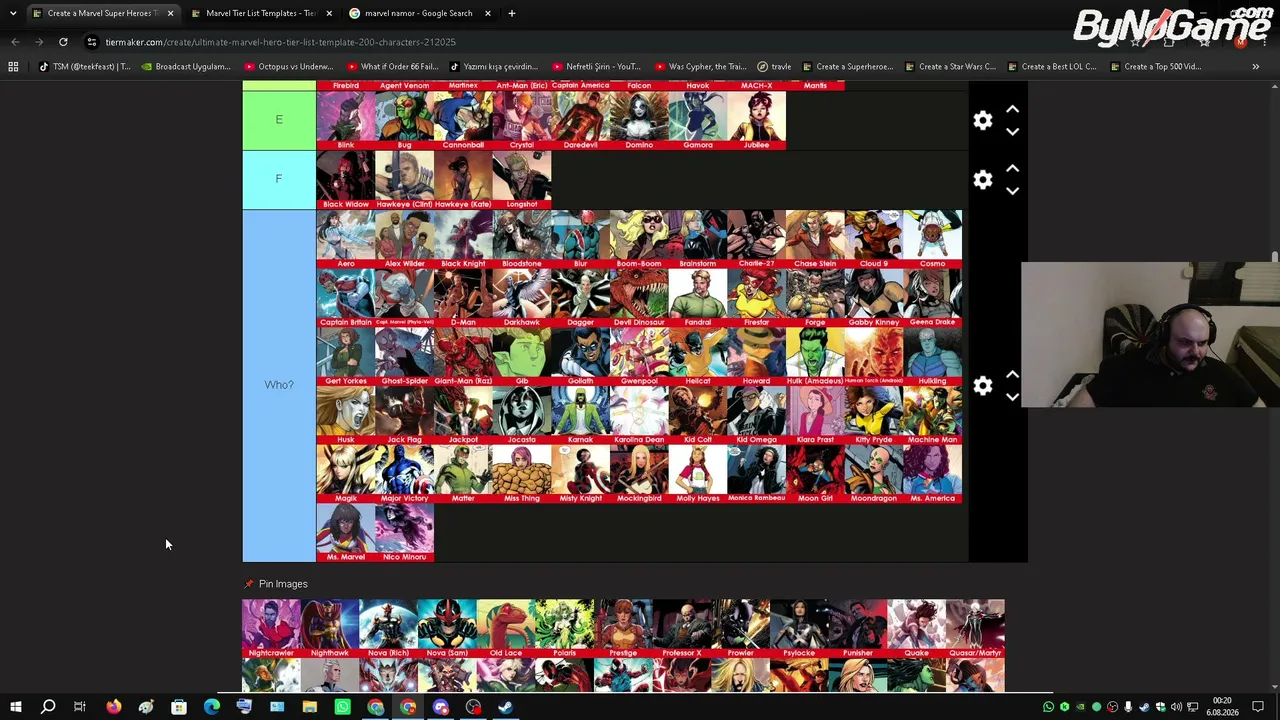Open settings gear for tier F row
Screen dimensions: 1280x720
click(983, 179)
